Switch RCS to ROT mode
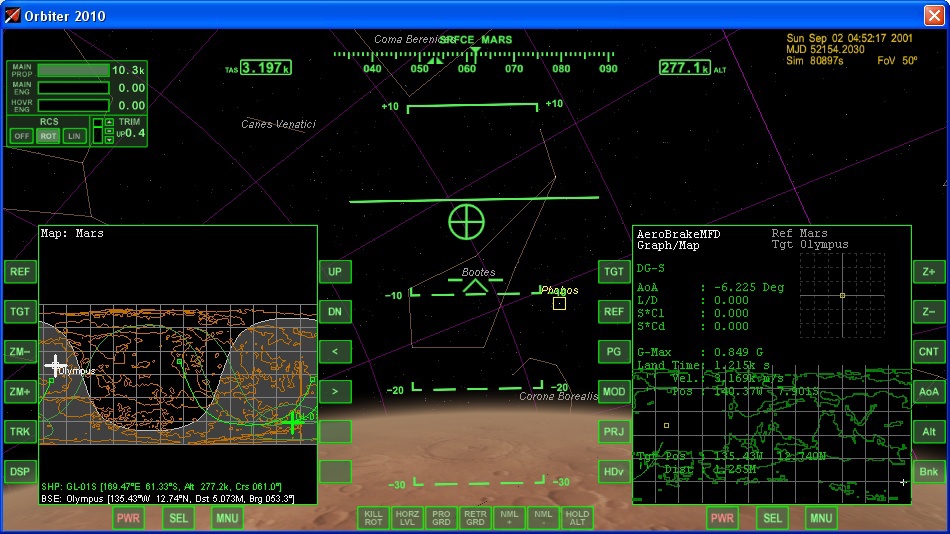The width and height of the screenshot is (950, 534). pyautogui.click(x=48, y=136)
